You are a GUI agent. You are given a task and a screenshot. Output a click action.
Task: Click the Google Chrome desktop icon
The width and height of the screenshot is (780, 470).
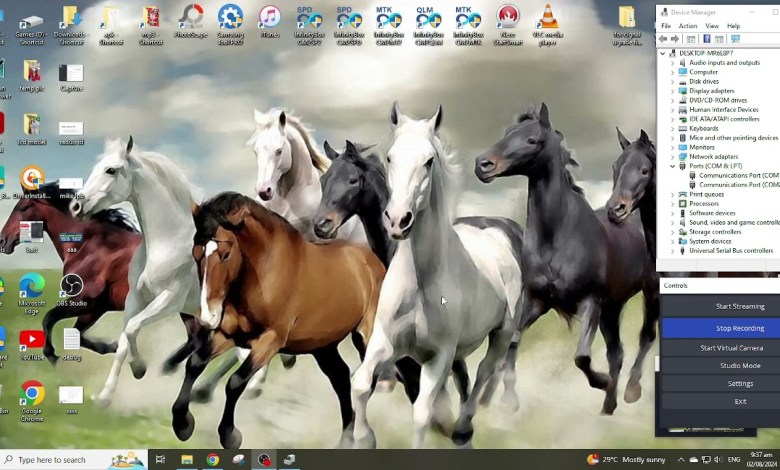pyautogui.click(x=33, y=393)
